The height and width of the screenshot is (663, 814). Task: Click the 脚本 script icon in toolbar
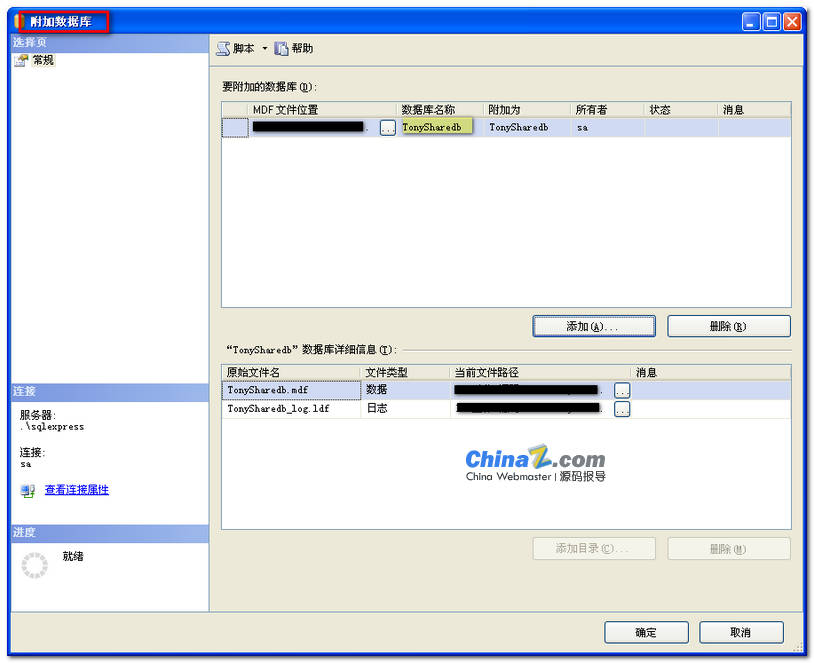(x=223, y=49)
